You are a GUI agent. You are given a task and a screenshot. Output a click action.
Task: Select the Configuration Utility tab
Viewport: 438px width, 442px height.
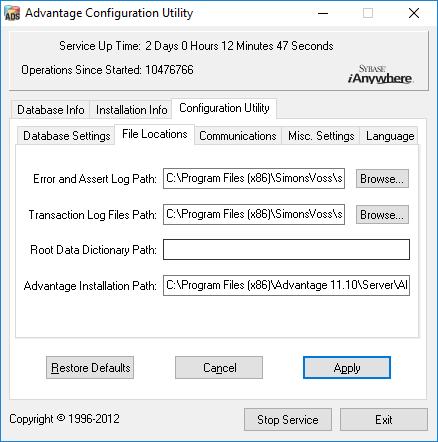pyautogui.click(x=224, y=108)
